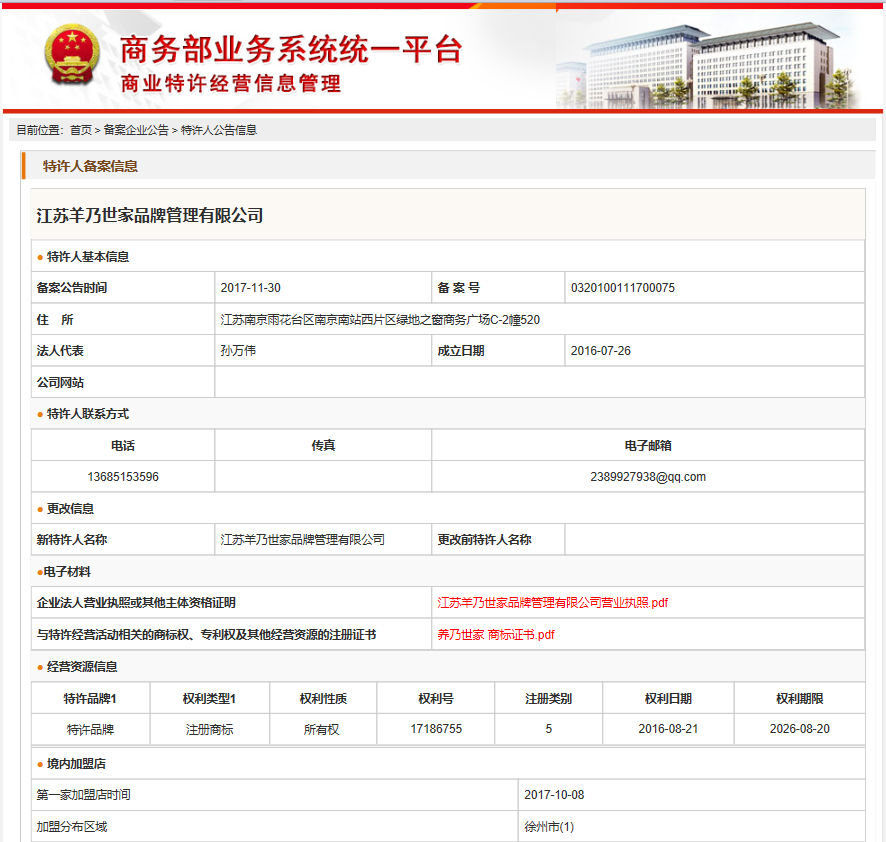Click the filing number 0320100111700075
Viewport: 886px width, 842px height.
tap(622, 288)
